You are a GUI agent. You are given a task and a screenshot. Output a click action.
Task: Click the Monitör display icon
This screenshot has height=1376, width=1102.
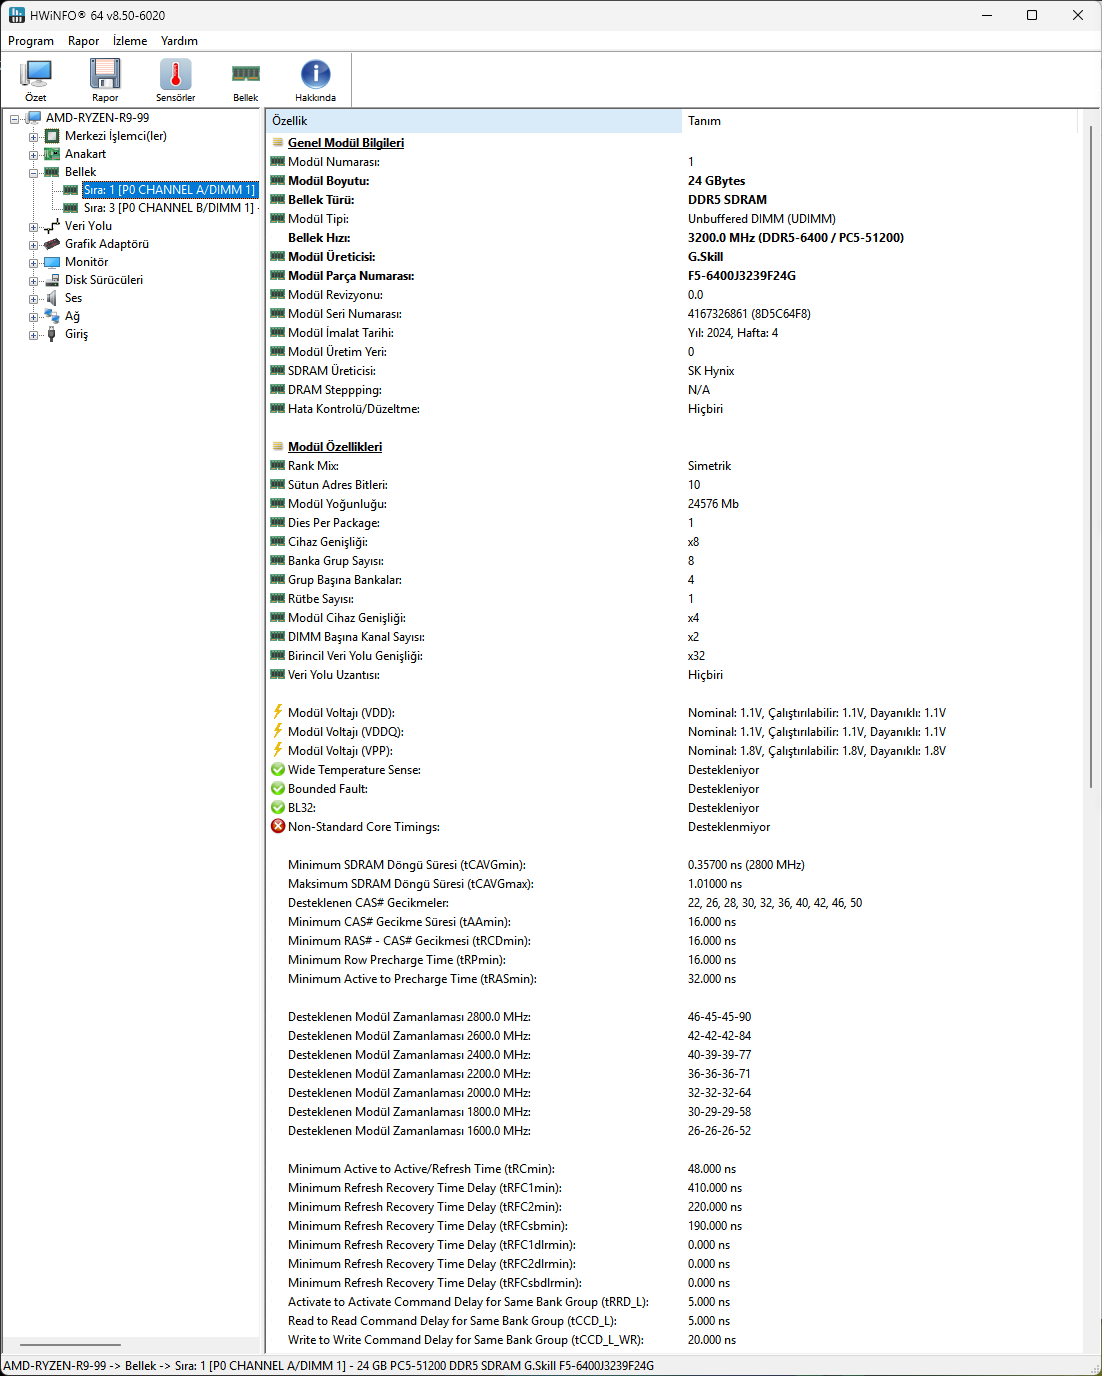coord(52,262)
